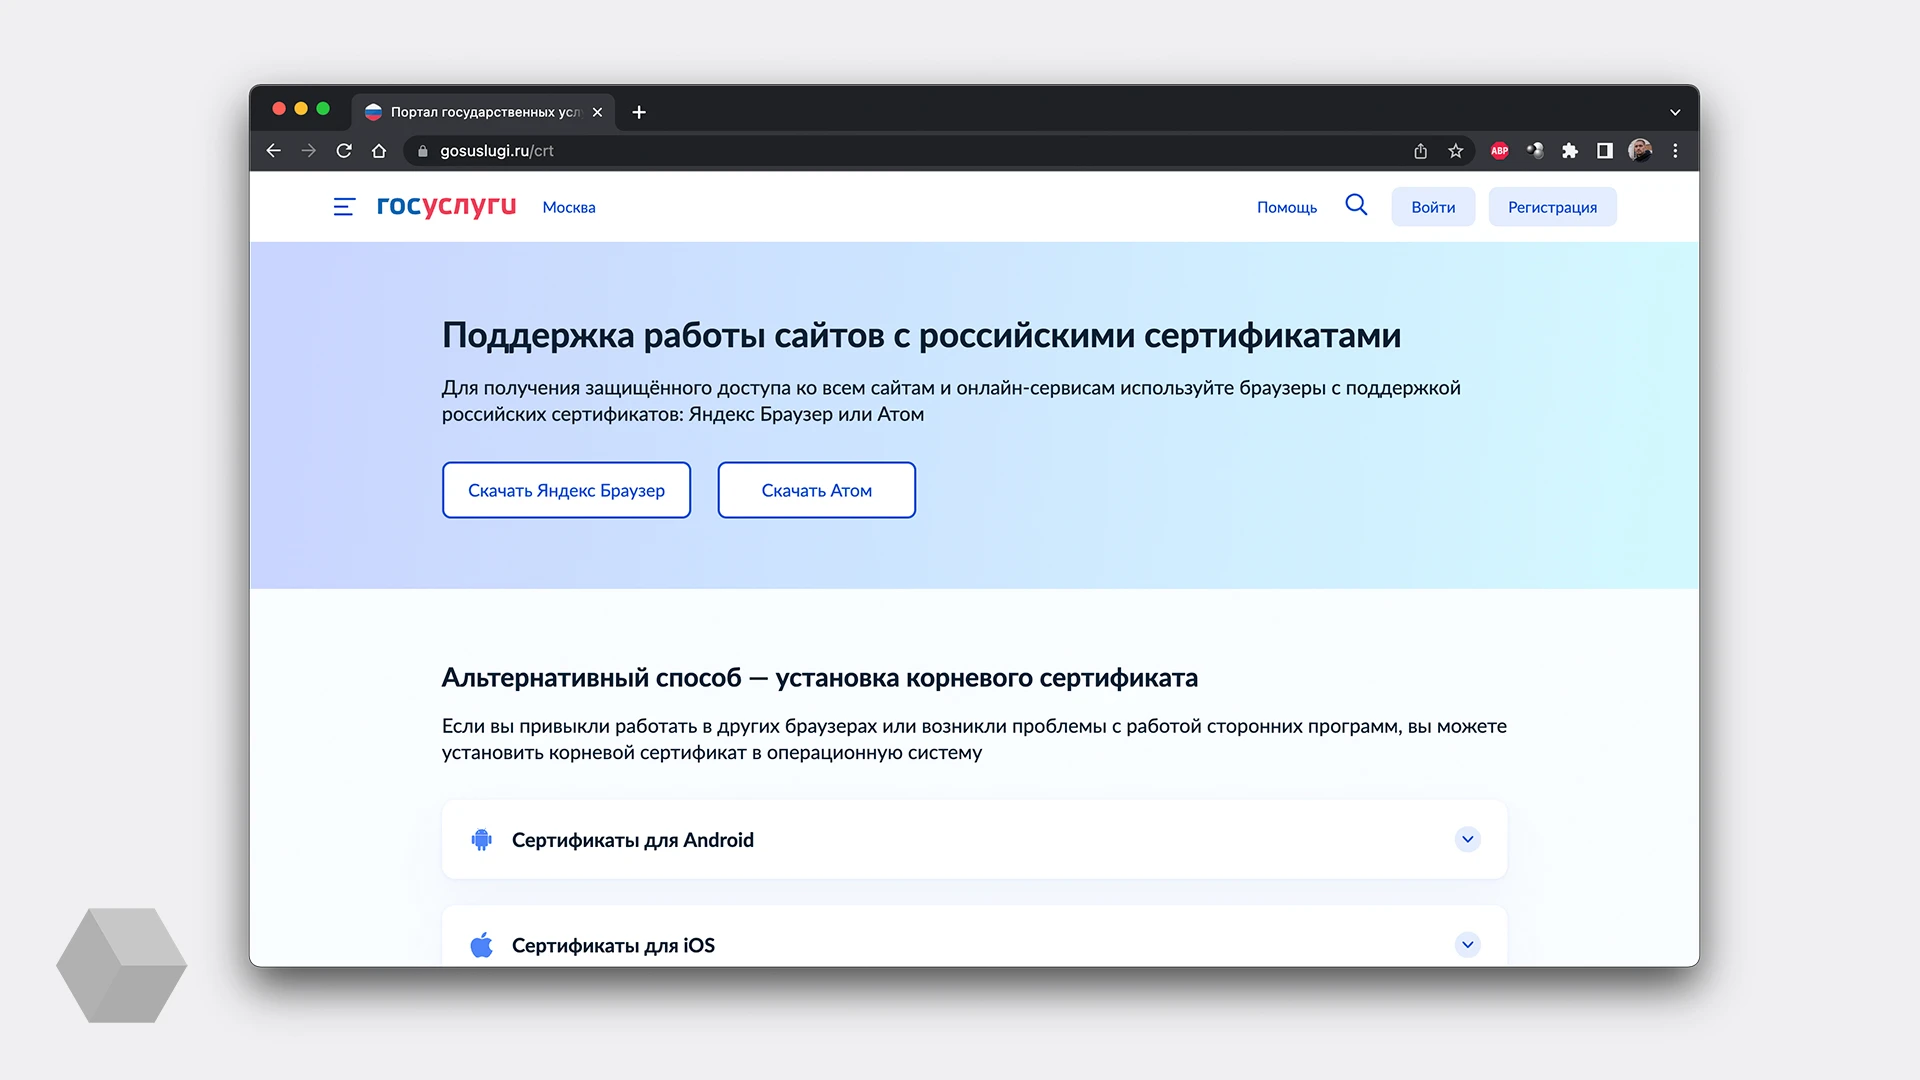The image size is (1920, 1080).
Task: Reload the page with the refresh icon
Action: 344,150
